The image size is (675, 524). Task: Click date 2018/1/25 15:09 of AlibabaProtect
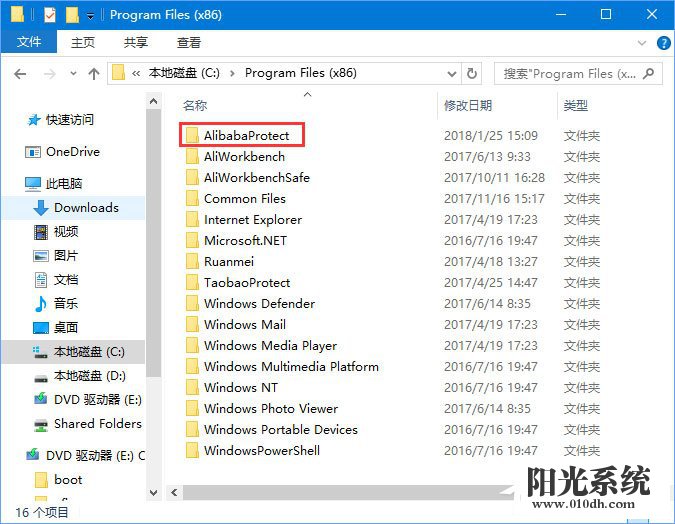tap(491, 136)
